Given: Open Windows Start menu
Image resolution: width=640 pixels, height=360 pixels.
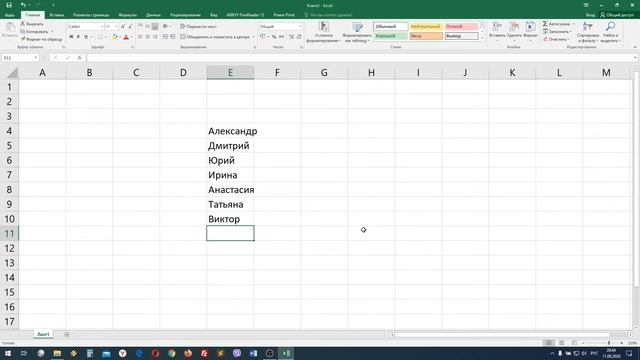Looking at the screenshot, I should coord(8,353).
